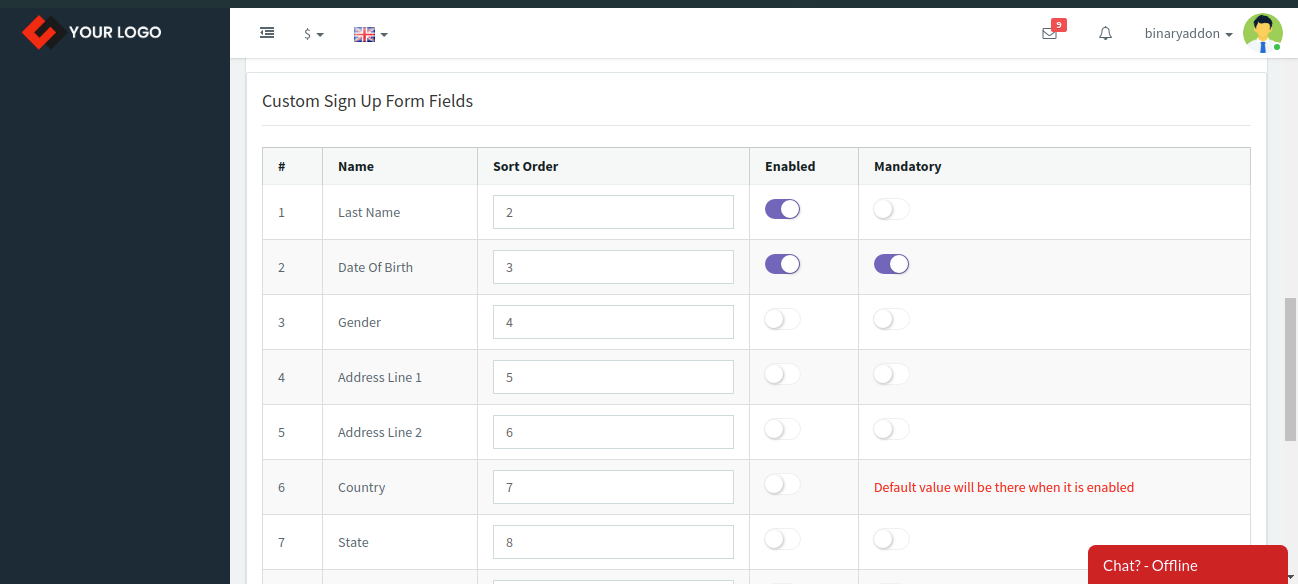Open the dollar currency dropdown
1298x584 pixels.
point(314,34)
